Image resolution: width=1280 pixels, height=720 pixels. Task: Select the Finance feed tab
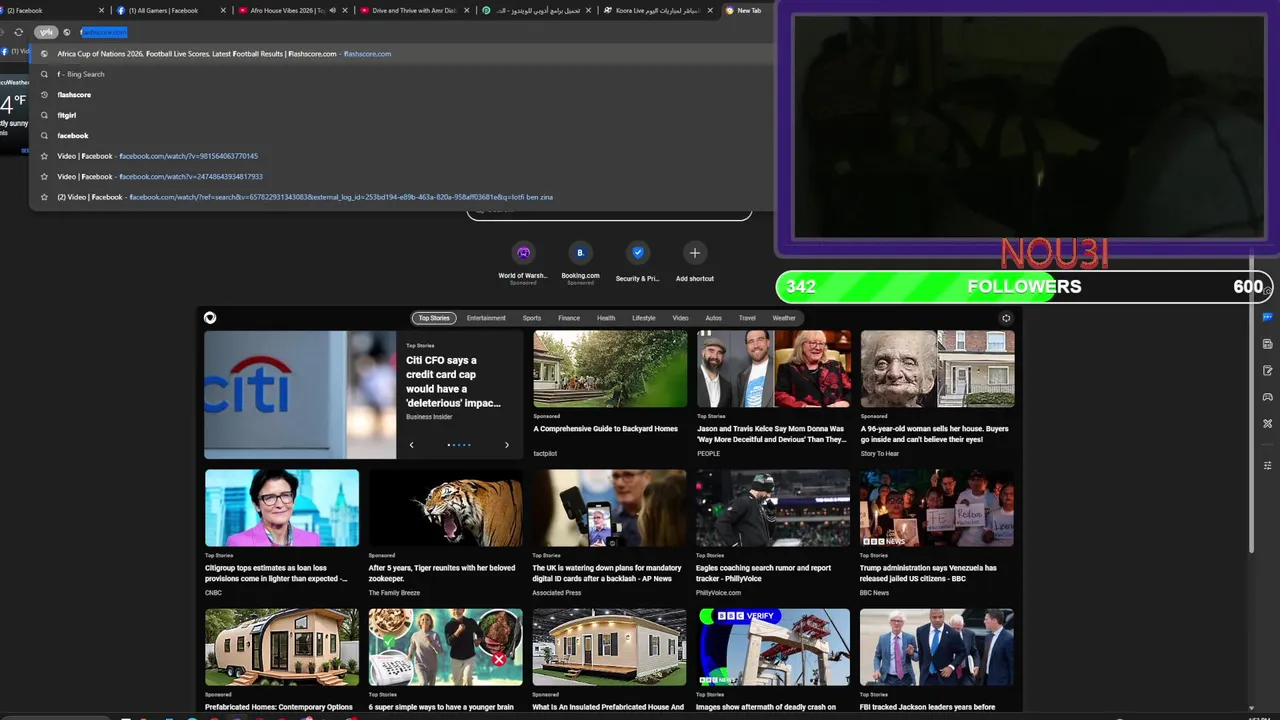pyautogui.click(x=569, y=318)
